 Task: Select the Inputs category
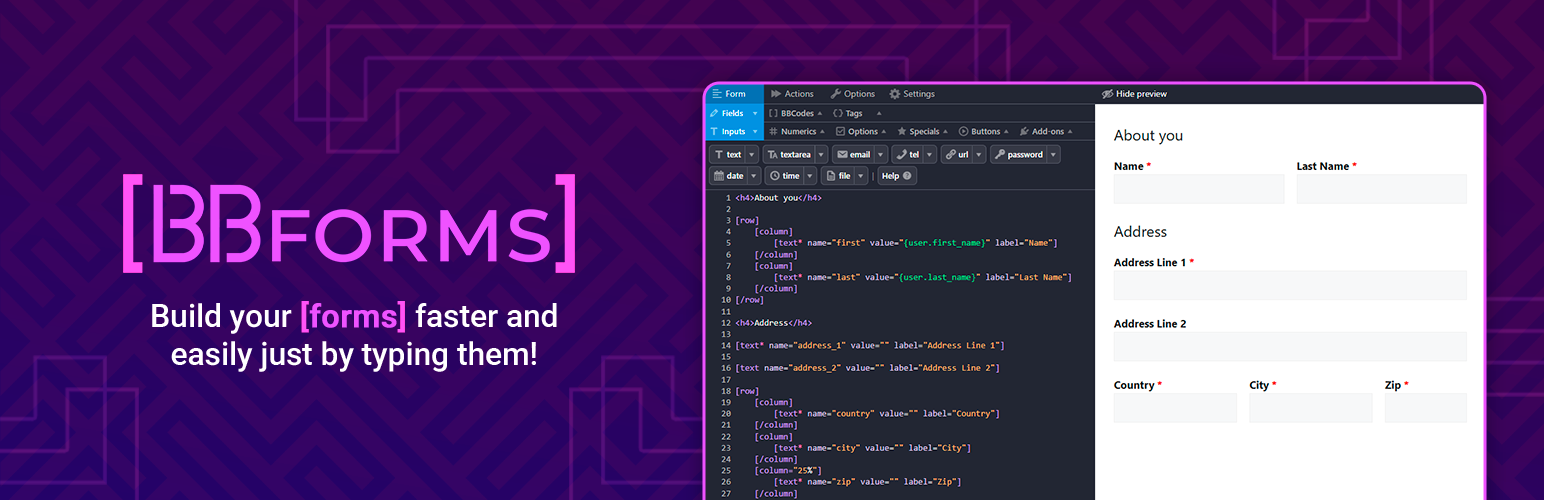[x=734, y=131]
